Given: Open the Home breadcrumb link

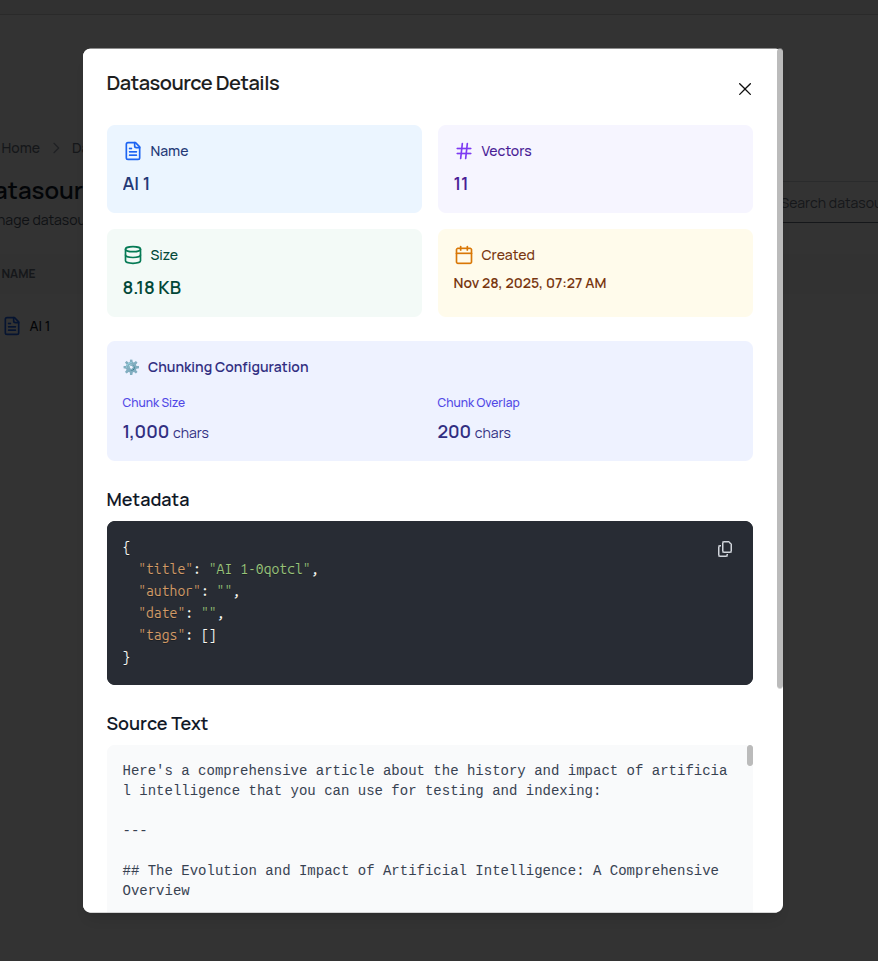Looking at the screenshot, I should click(x=20, y=147).
